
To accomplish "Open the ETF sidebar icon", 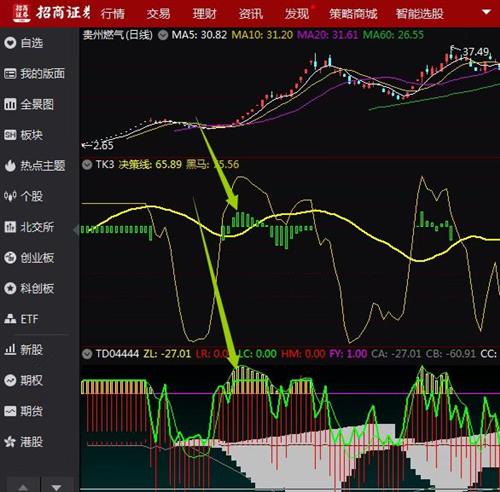I will coord(10,319).
